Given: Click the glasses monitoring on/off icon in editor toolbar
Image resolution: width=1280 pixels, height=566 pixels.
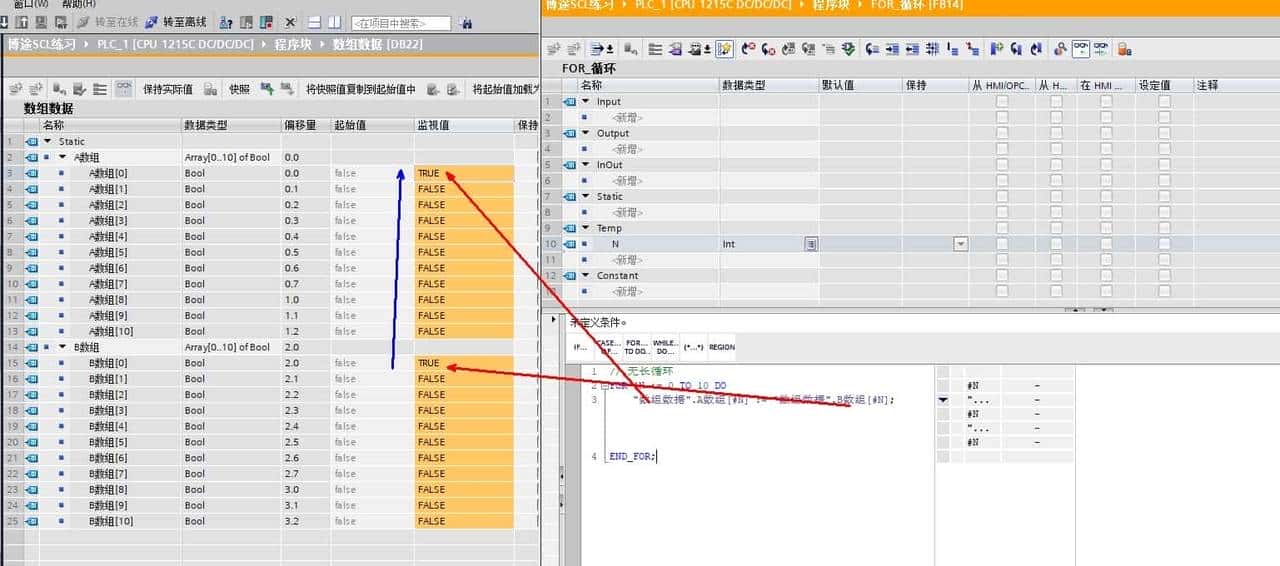Looking at the screenshot, I should (1082, 48).
